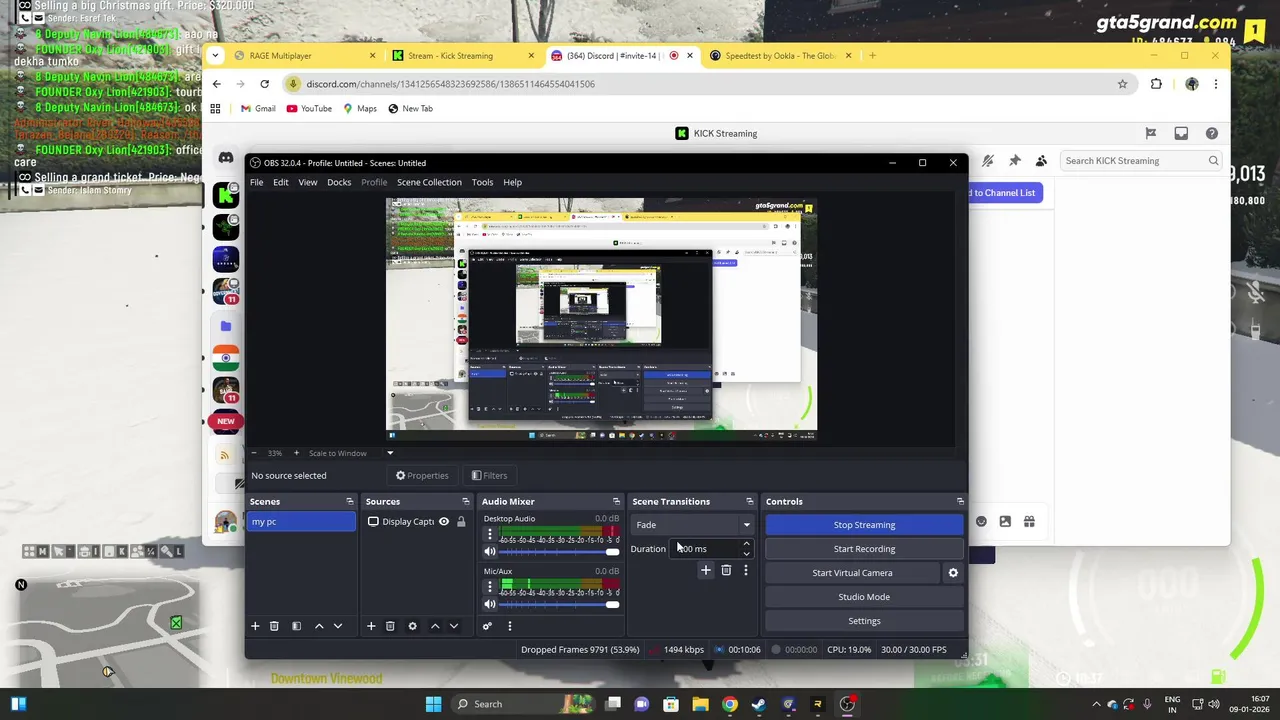Screen dimensions: 1280x720
Task: Open Mic/Aux three-dot options
Action: pos(490,587)
